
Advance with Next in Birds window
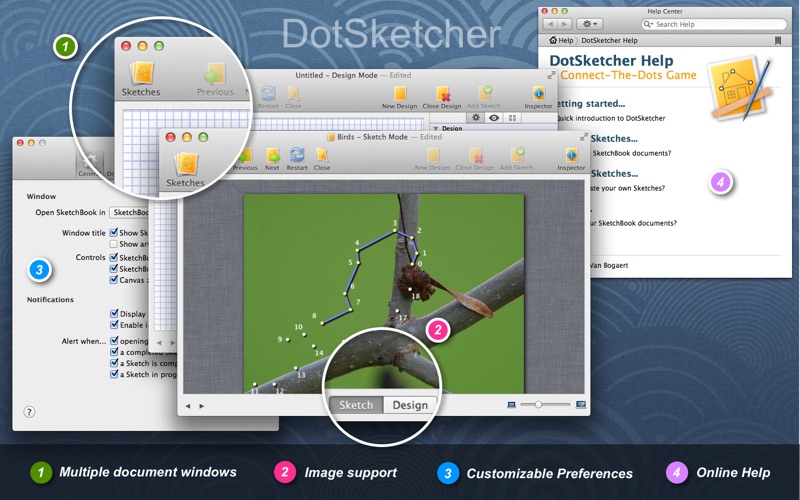tap(272, 159)
